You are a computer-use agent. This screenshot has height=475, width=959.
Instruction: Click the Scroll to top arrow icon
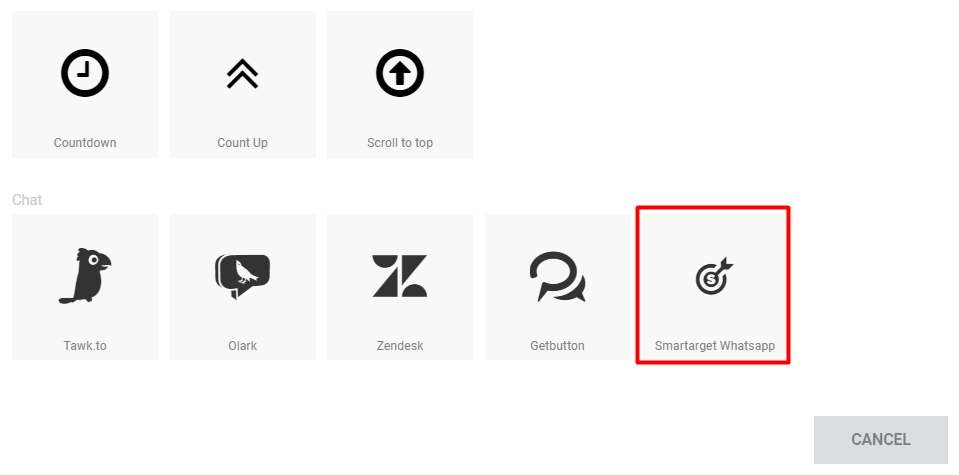tap(400, 73)
